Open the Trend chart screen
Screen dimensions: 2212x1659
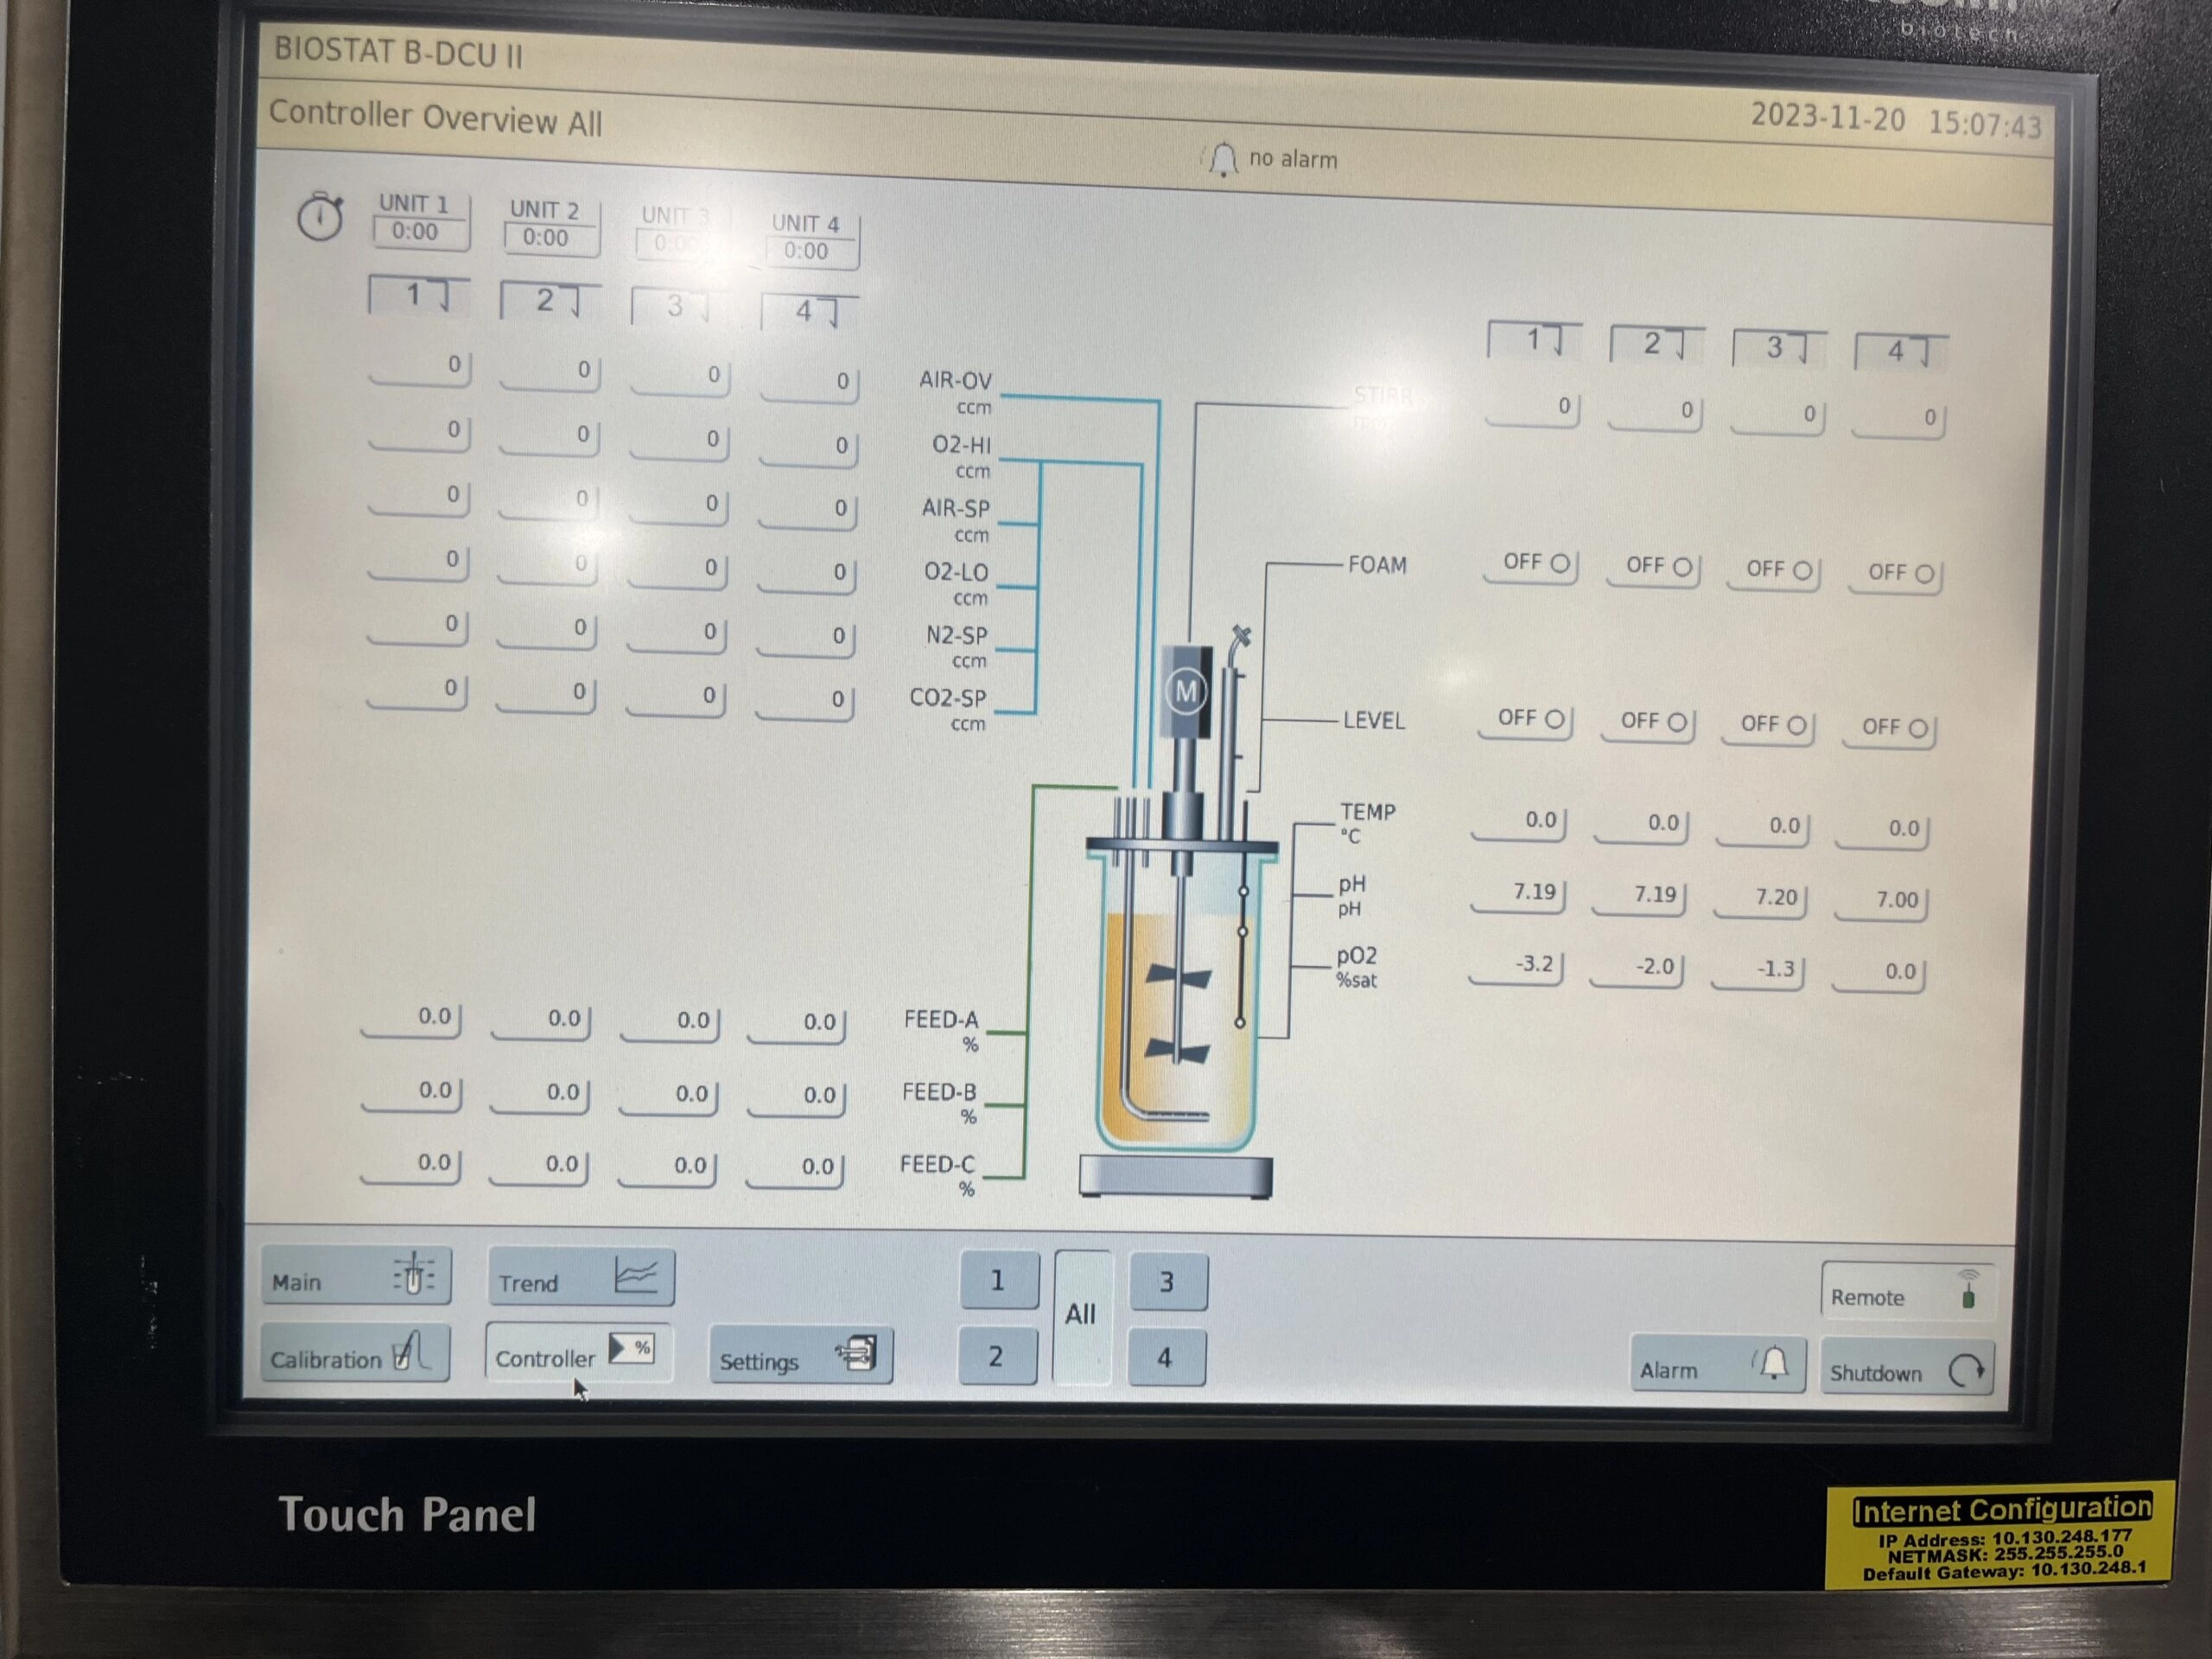(581, 1279)
